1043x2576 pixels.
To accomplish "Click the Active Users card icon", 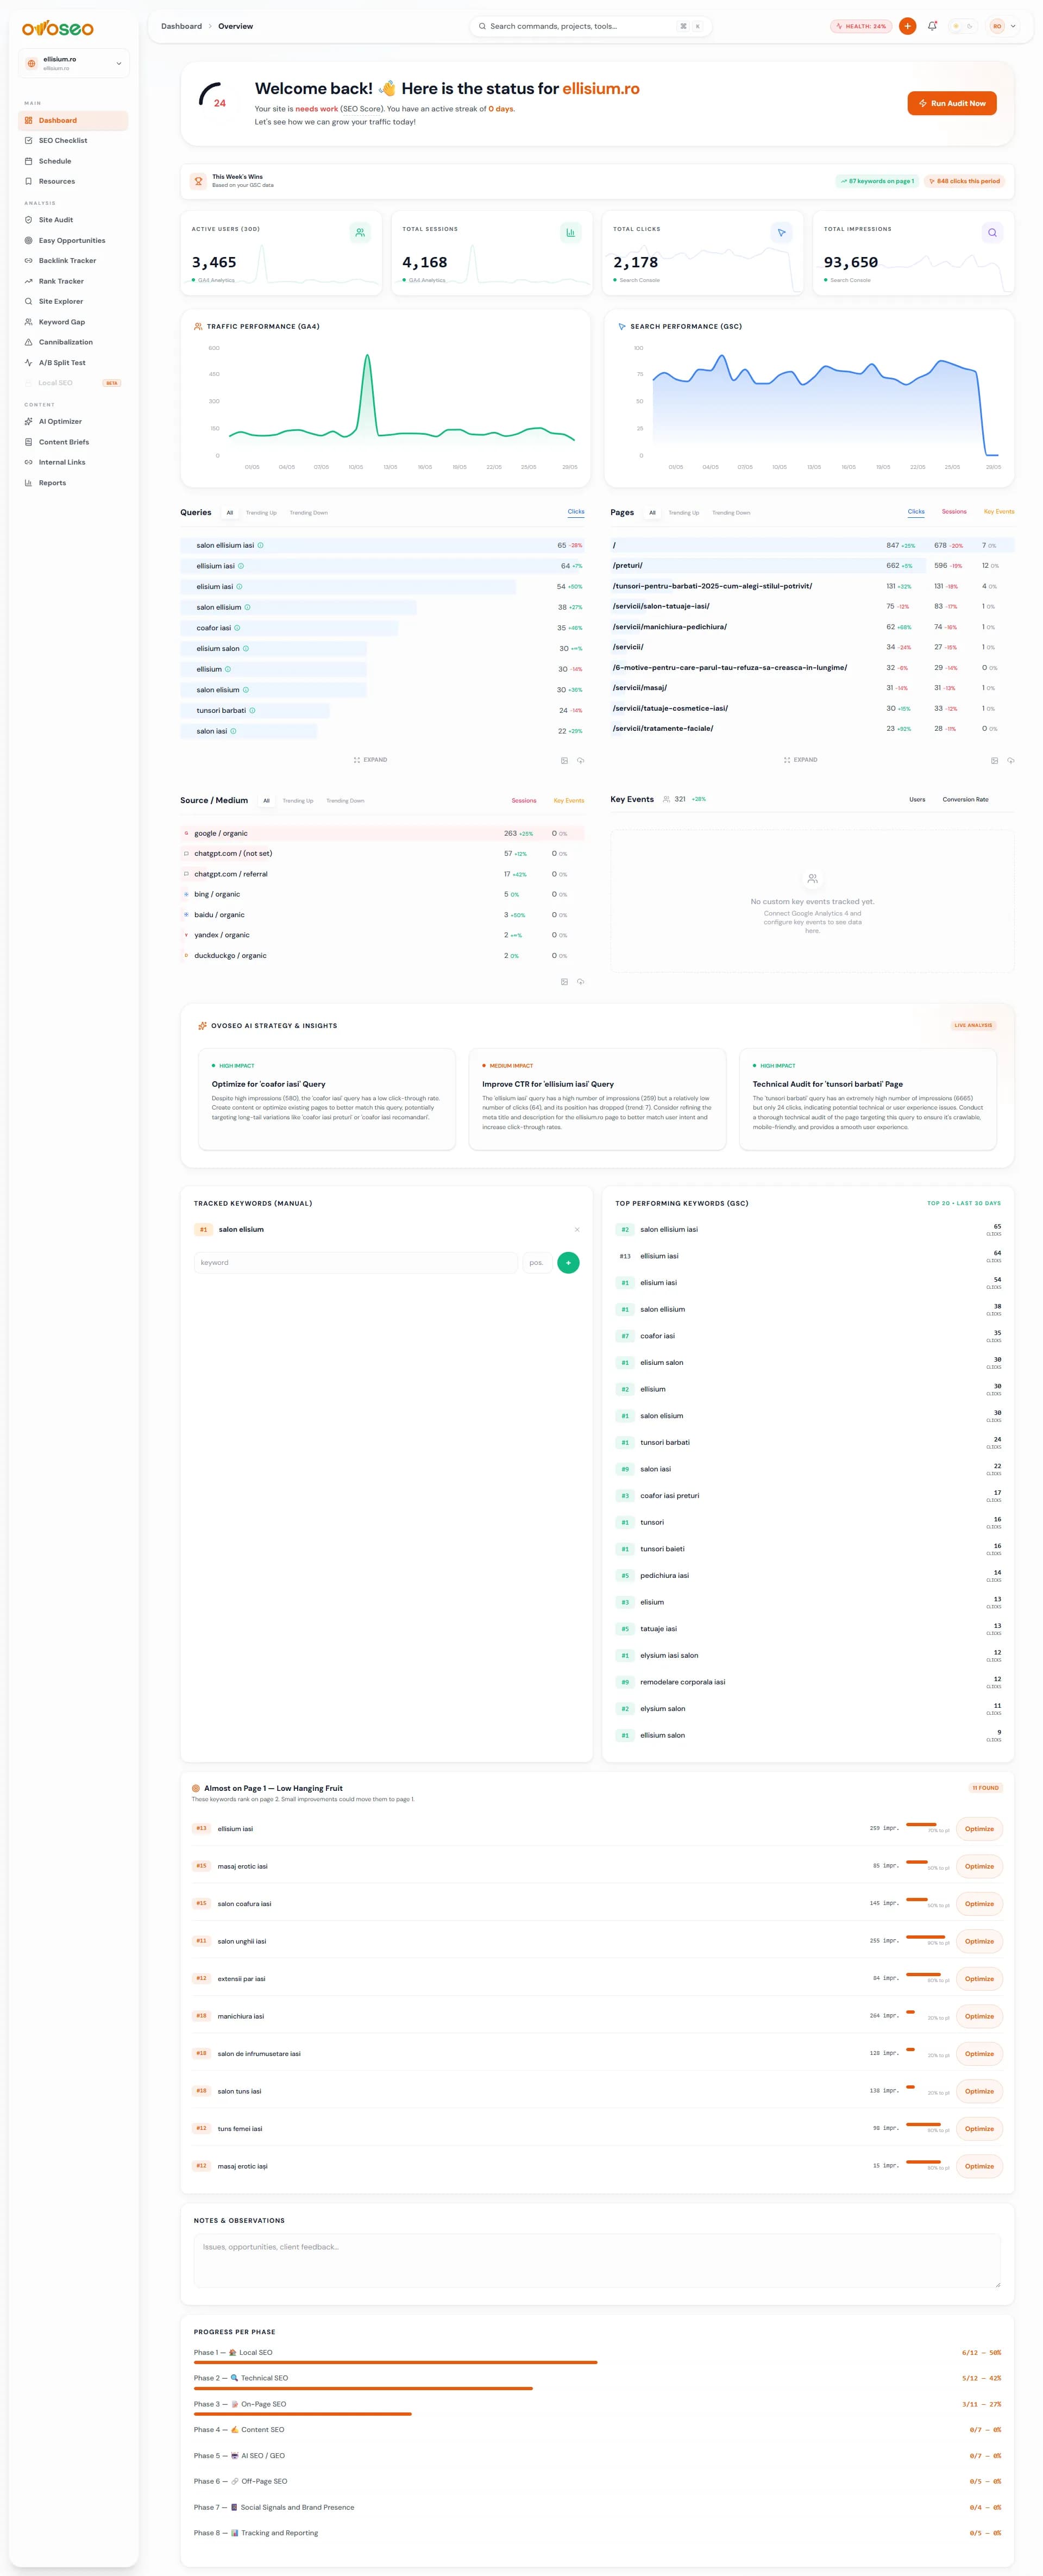I will [x=360, y=233].
